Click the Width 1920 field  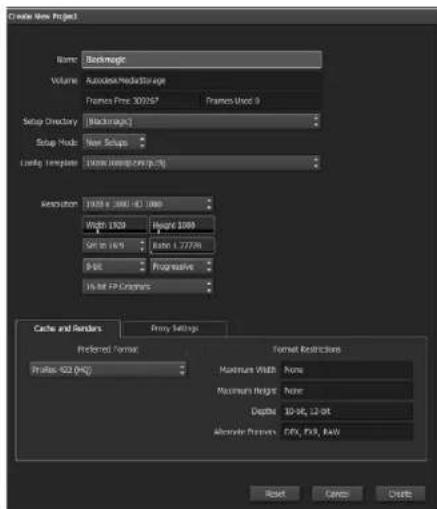point(114,225)
